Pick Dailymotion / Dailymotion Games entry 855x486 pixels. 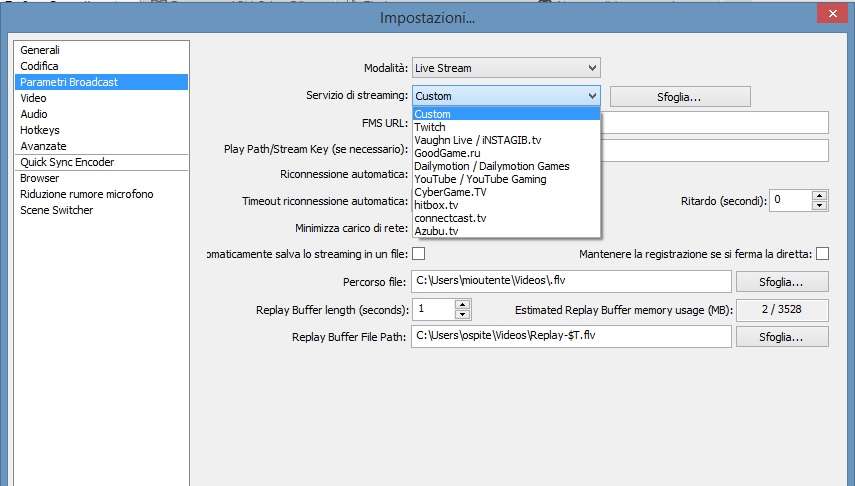(x=491, y=166)
